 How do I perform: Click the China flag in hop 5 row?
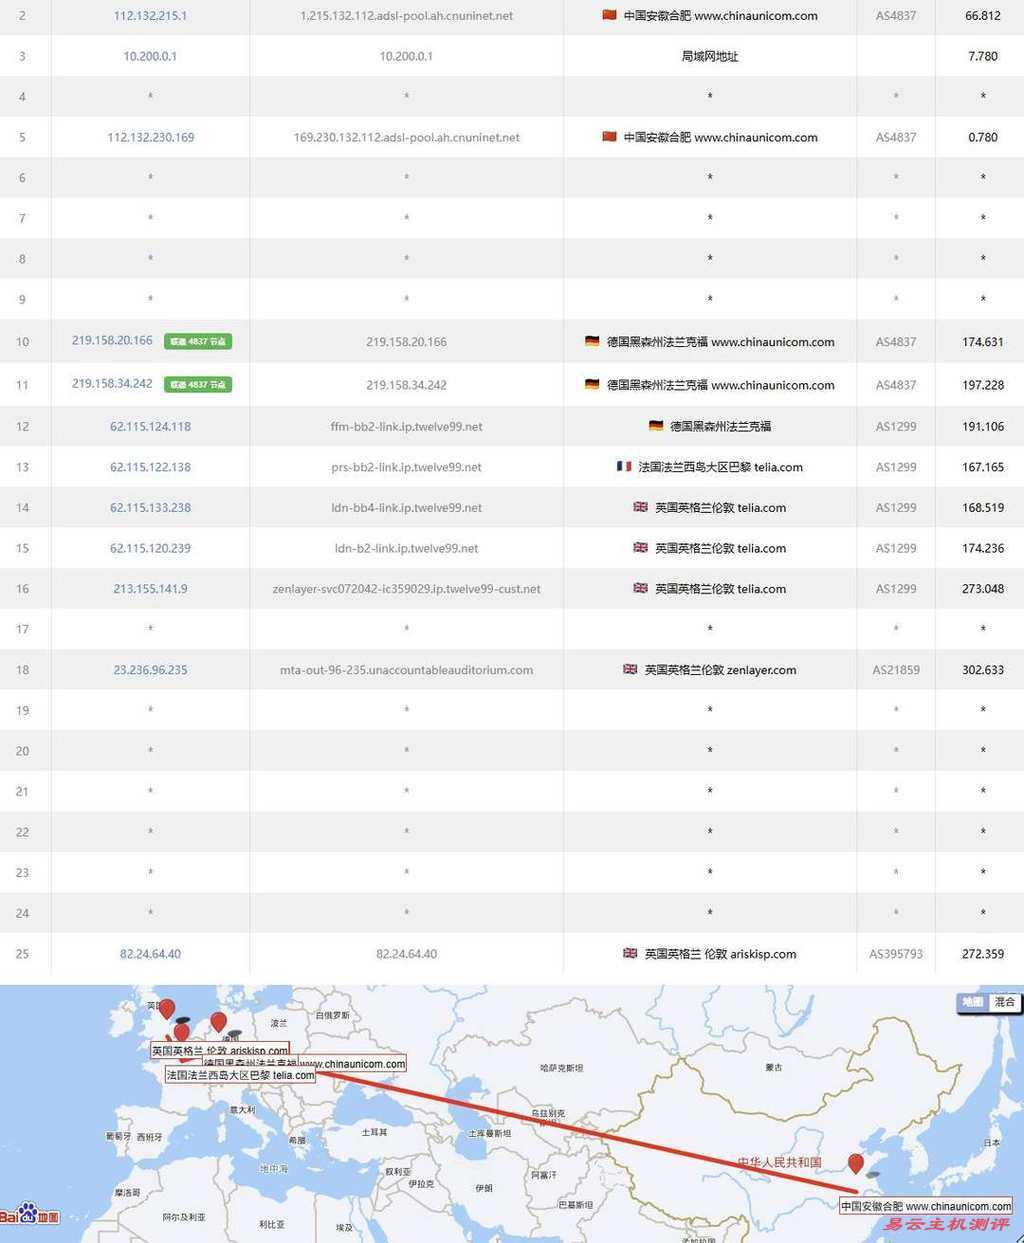point(609,137)
